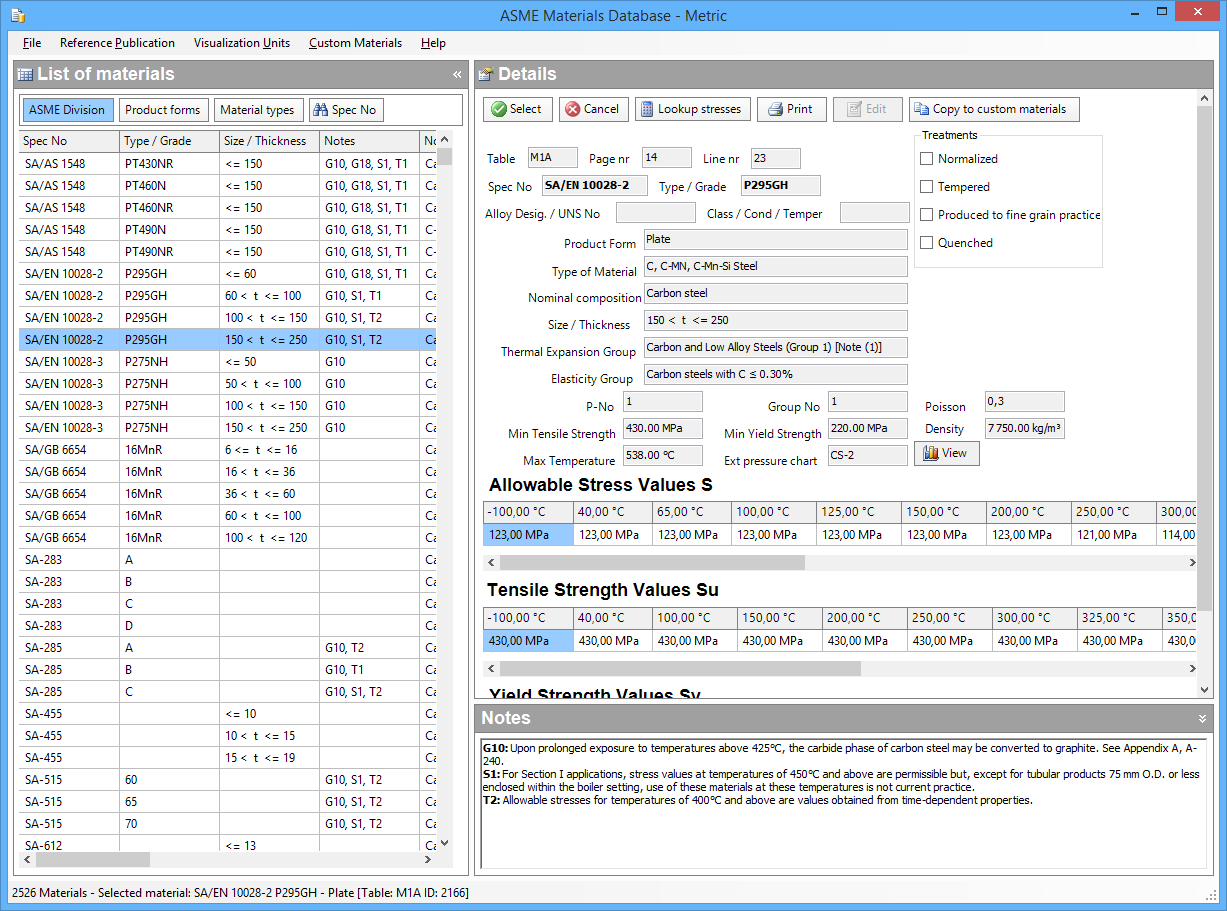Sort the list by the Spec No column
Image resolution: width=1227 pixels, height=911 pixels.
70,141
